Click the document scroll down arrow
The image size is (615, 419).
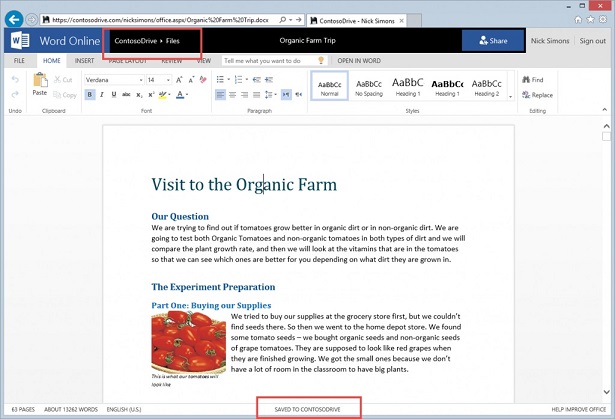click(606, 392)
